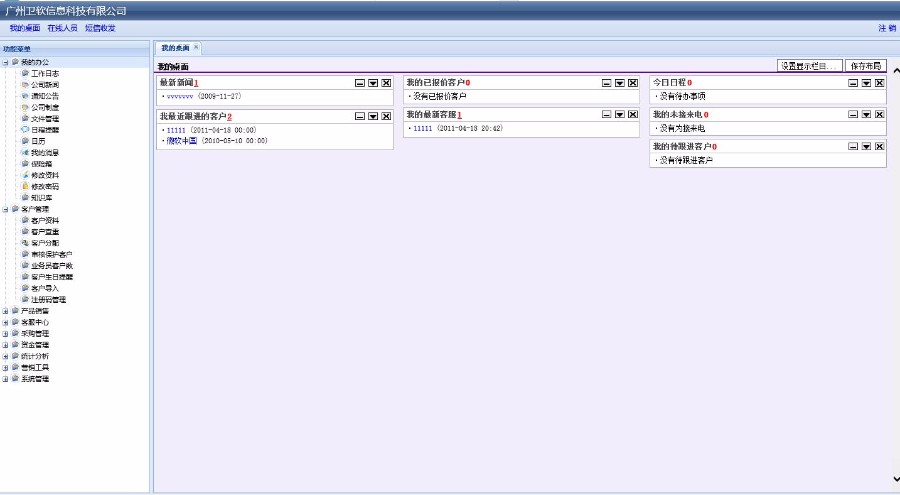Open dropdown arrow of 我的已报价客户 panel

click(620, 83)
